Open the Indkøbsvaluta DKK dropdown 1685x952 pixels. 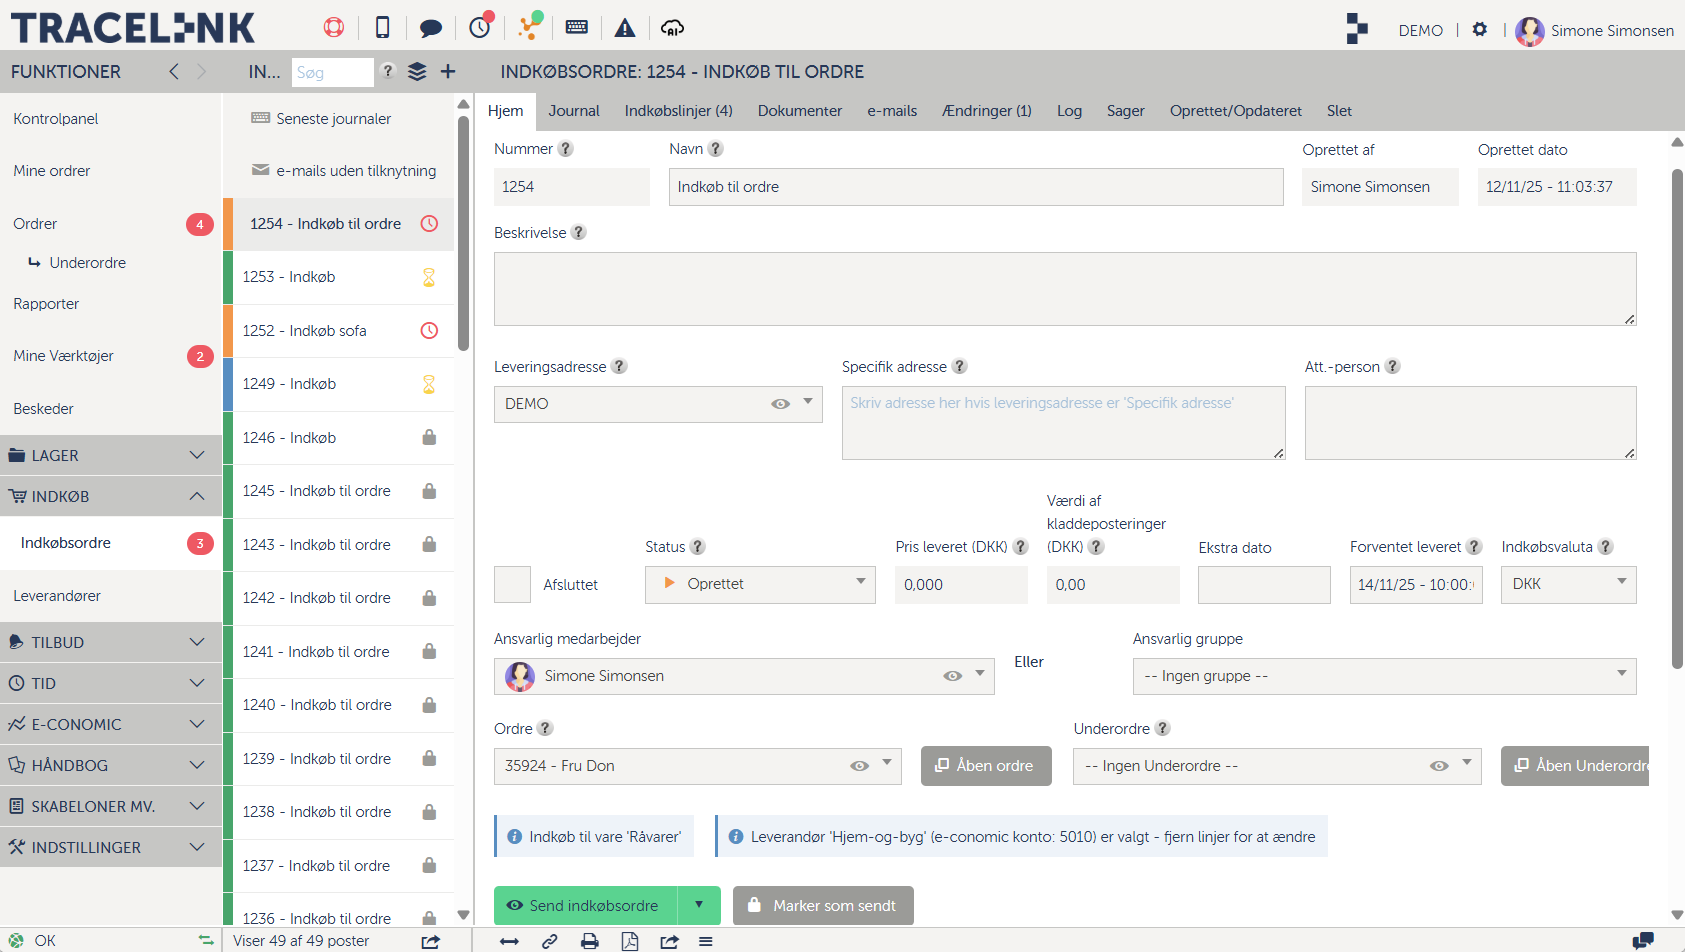(1567, 584)
